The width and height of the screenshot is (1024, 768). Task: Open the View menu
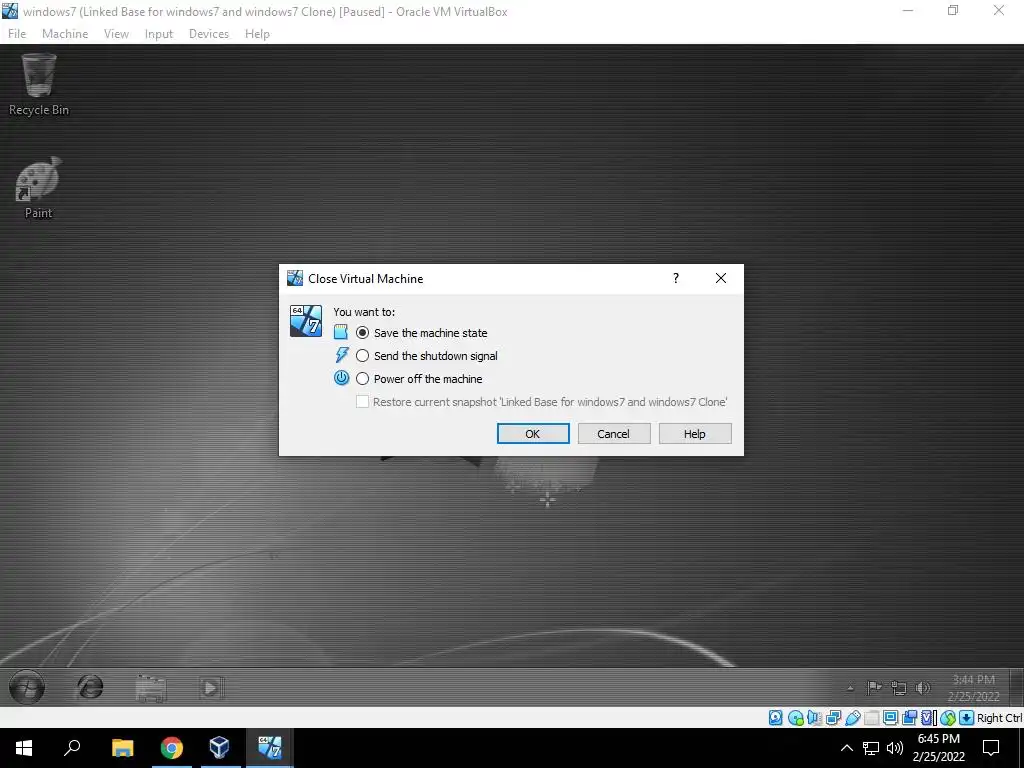coord(116,34)
